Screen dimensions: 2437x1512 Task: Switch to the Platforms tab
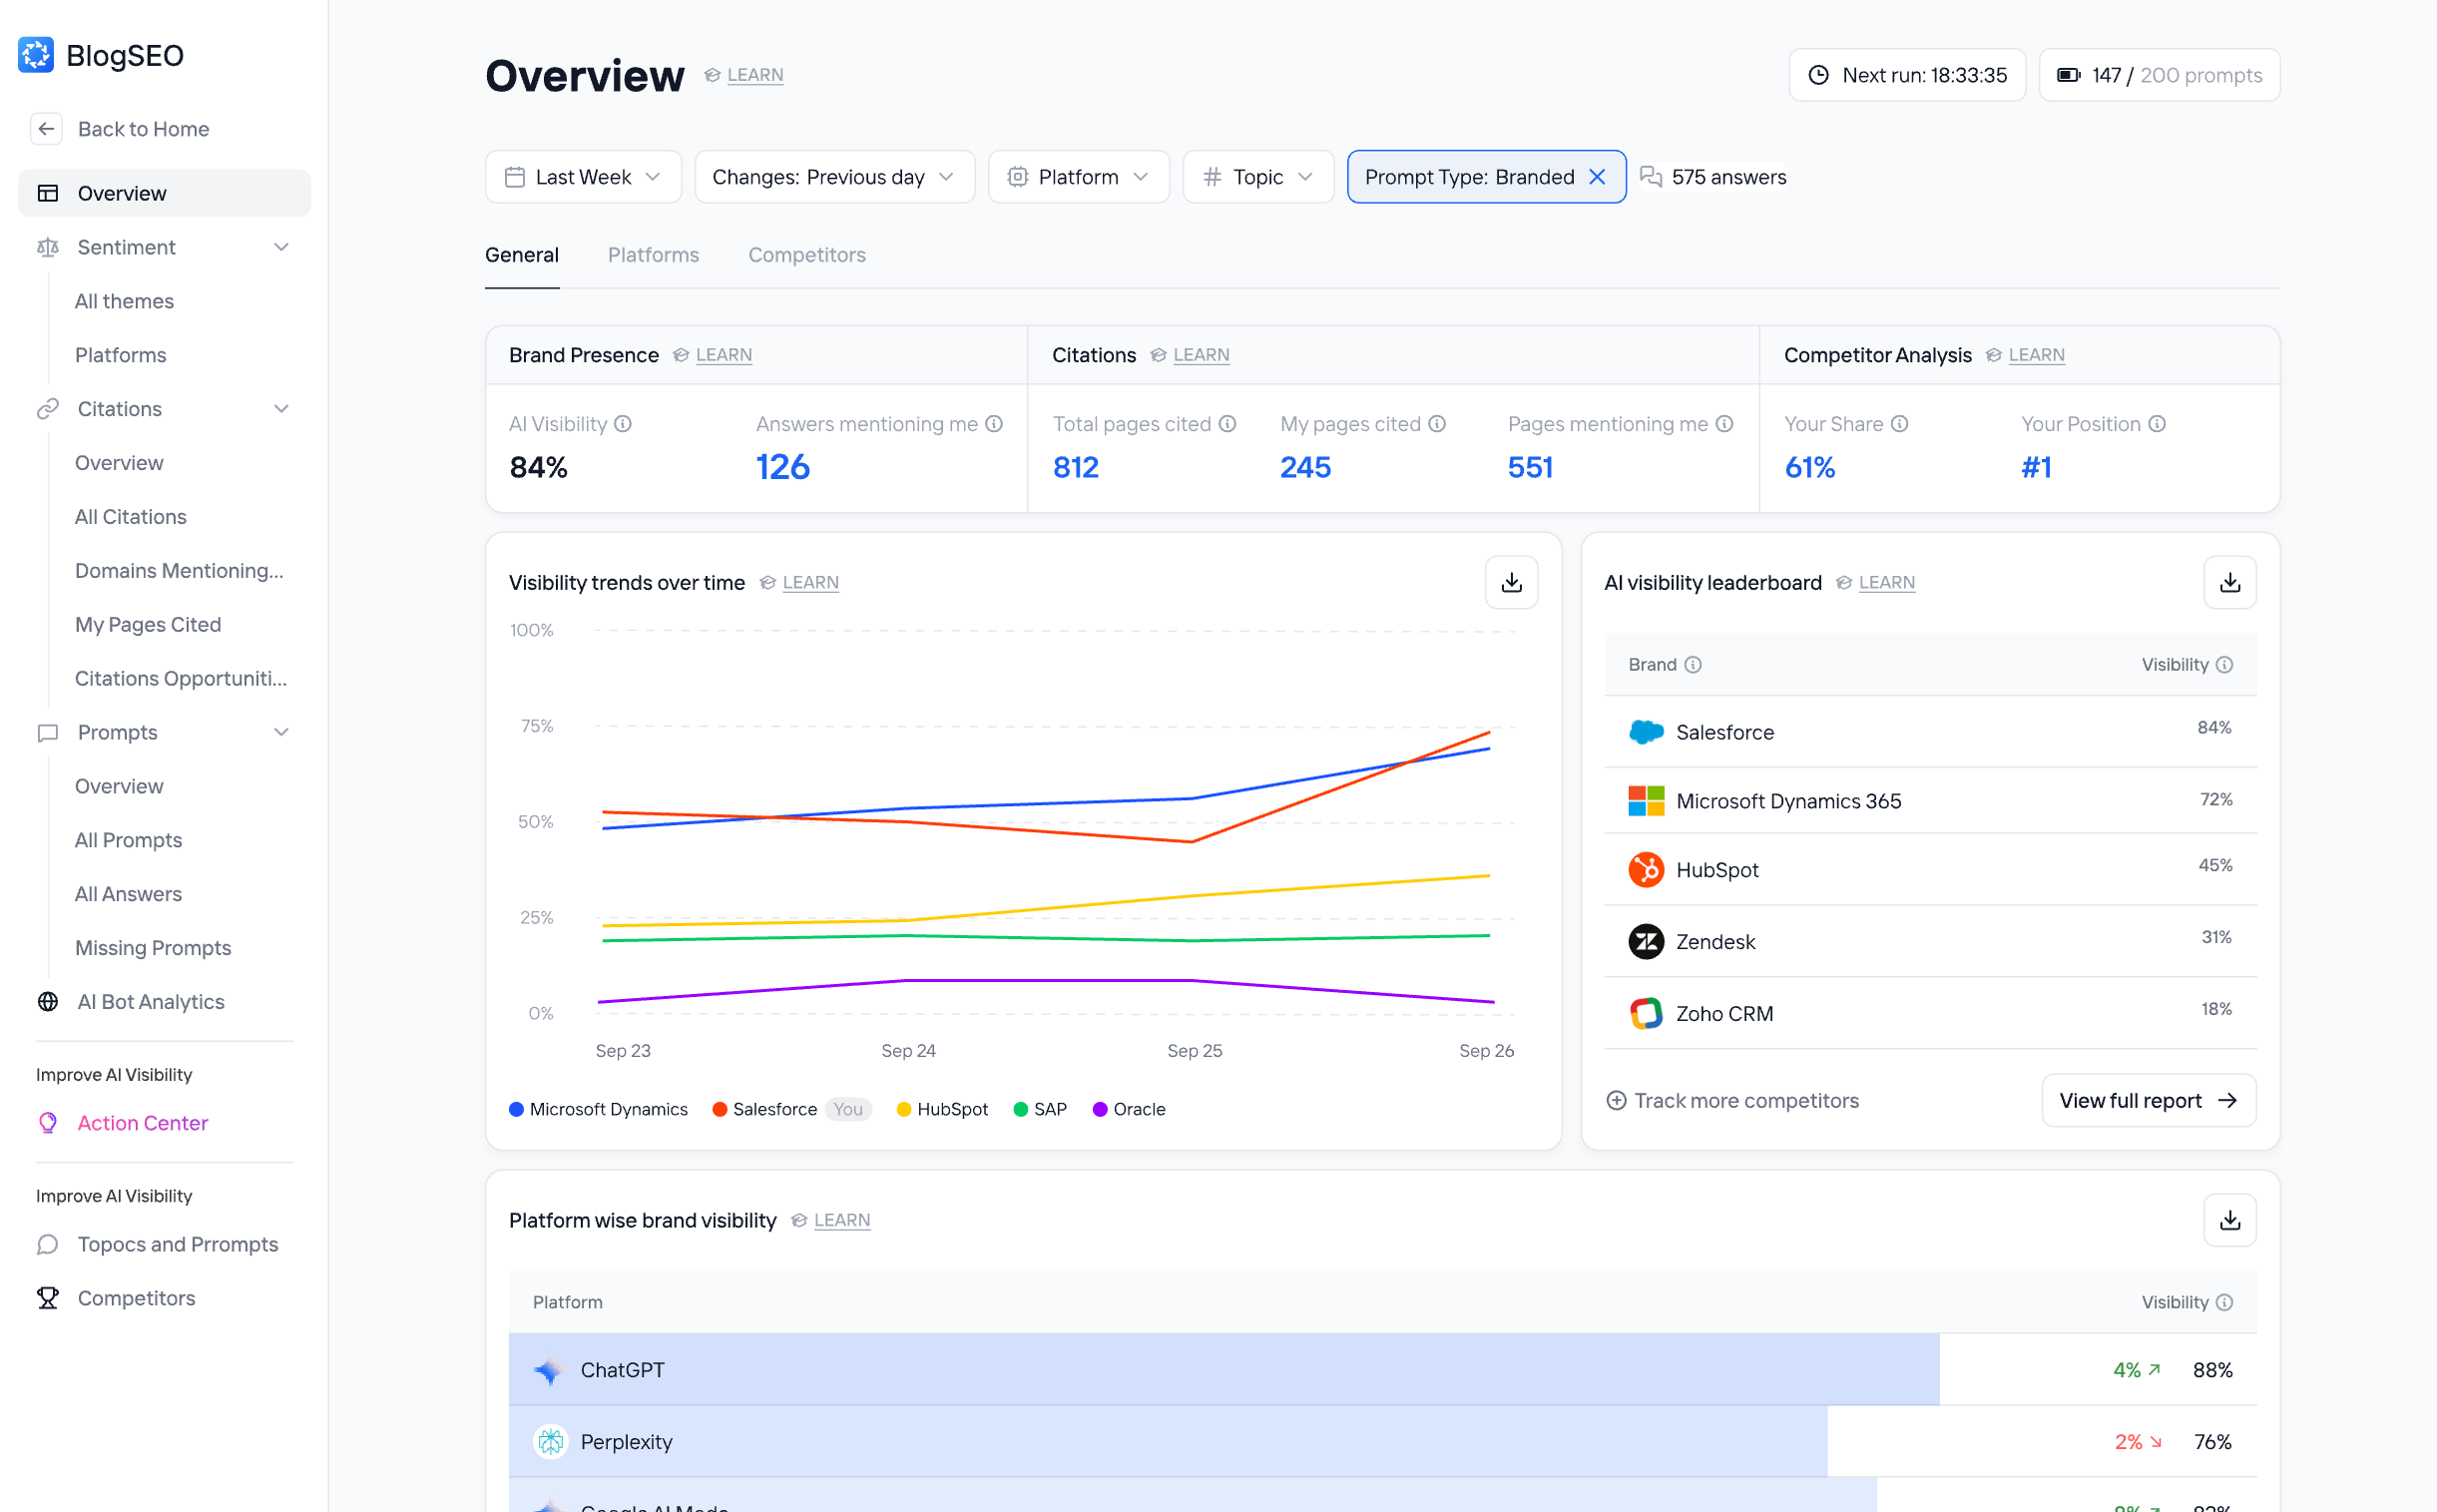click(x=653, y=255)
